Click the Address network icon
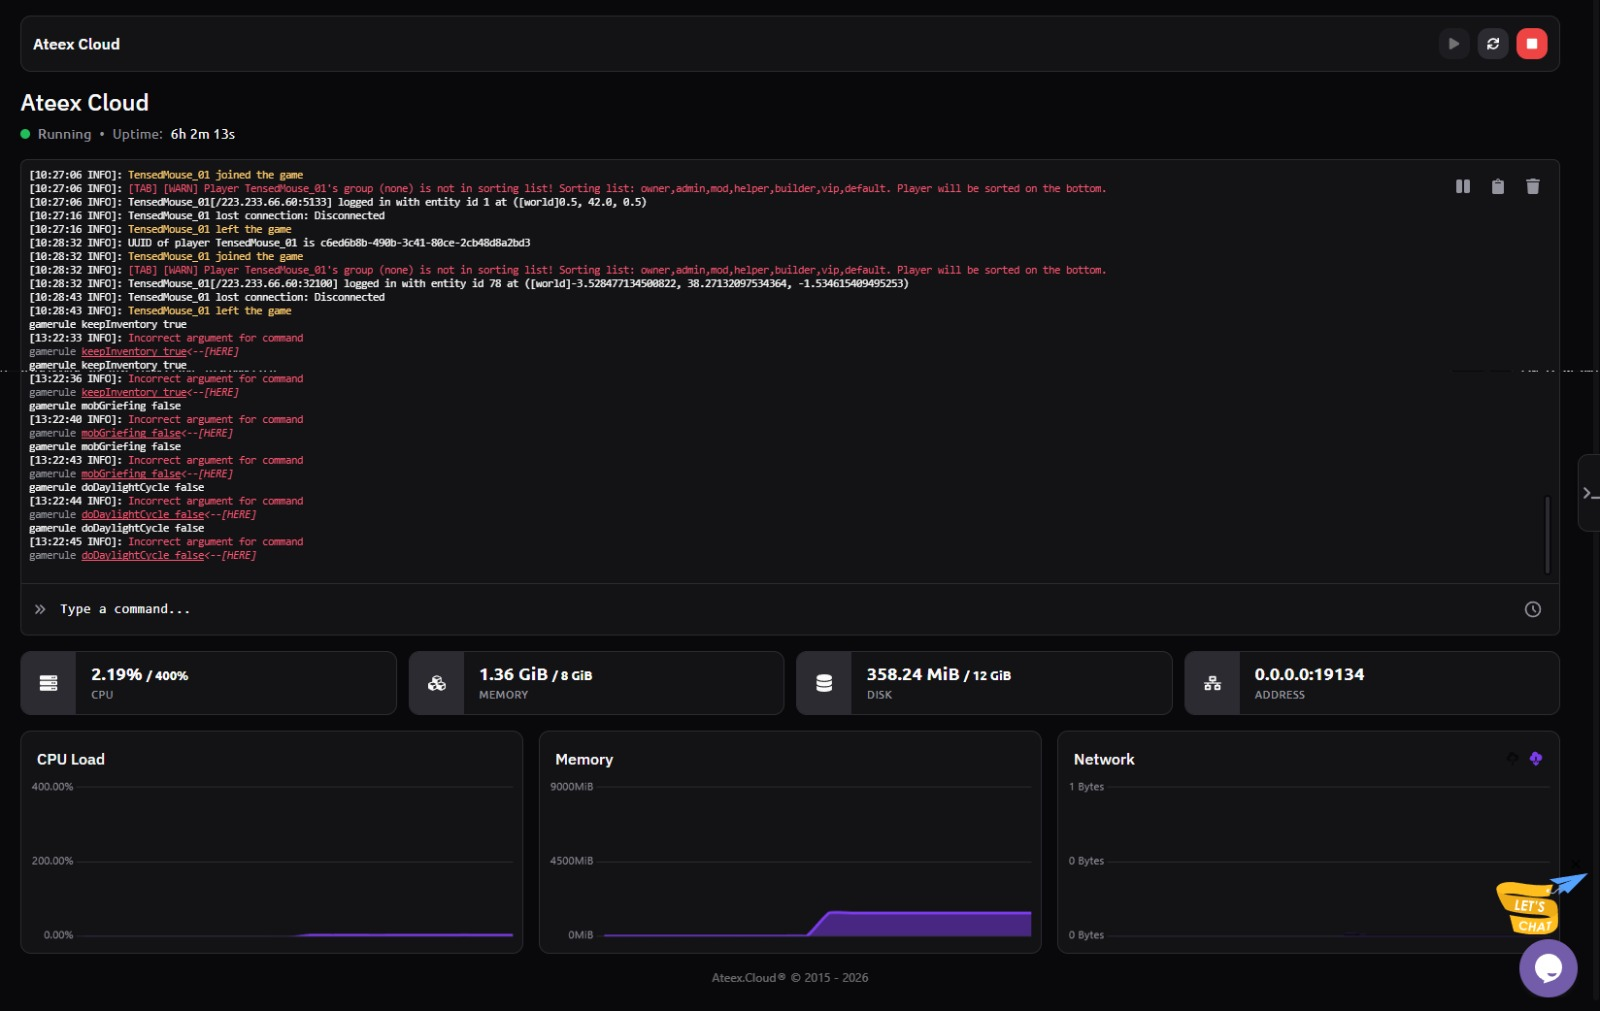This screenshot has height=1011, width=1600. (1212, 683)
